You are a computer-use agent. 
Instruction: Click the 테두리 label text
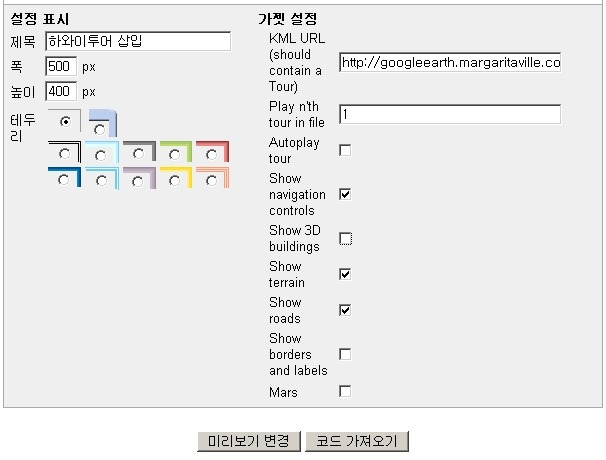[23, 128]
